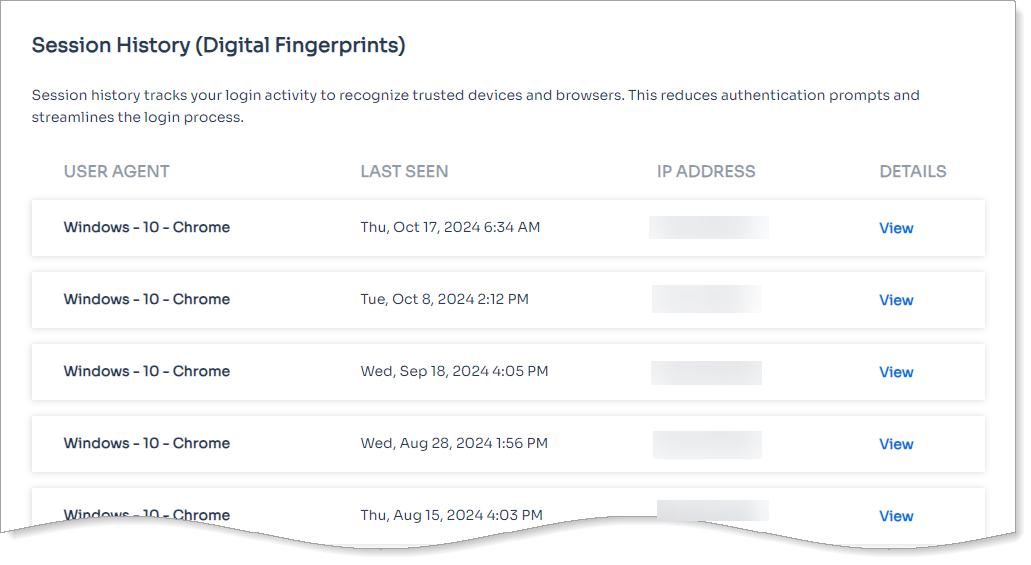Click the USER AGENT column header
The height and width of the screenshot is (565, 1031).
(116, 171)
